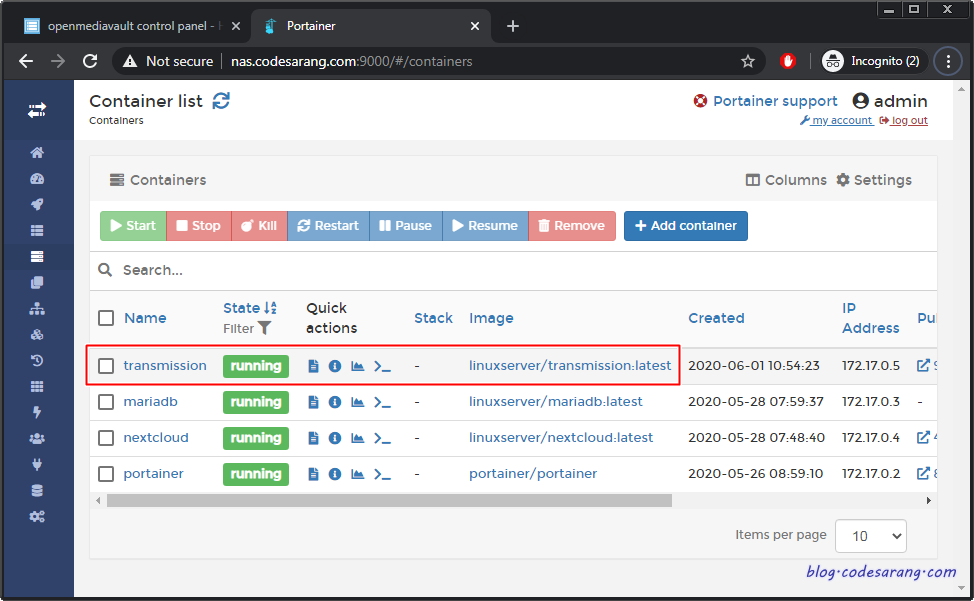Screen dimensions: 974x601
Task: Open linuxserver/mariadb:latest image link
Action: pos(555,402)
